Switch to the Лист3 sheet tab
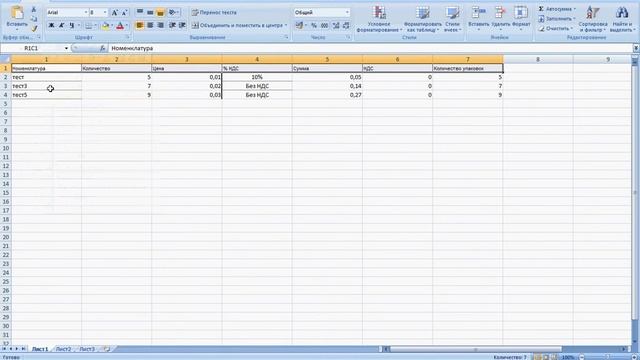The width and height of the screenshot is (640, 360). (x=87, y=349)
